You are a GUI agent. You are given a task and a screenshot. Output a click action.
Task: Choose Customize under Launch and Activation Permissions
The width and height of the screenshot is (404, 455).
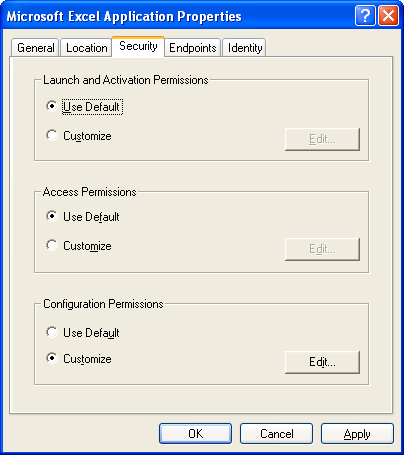click(x=79, y=136)
